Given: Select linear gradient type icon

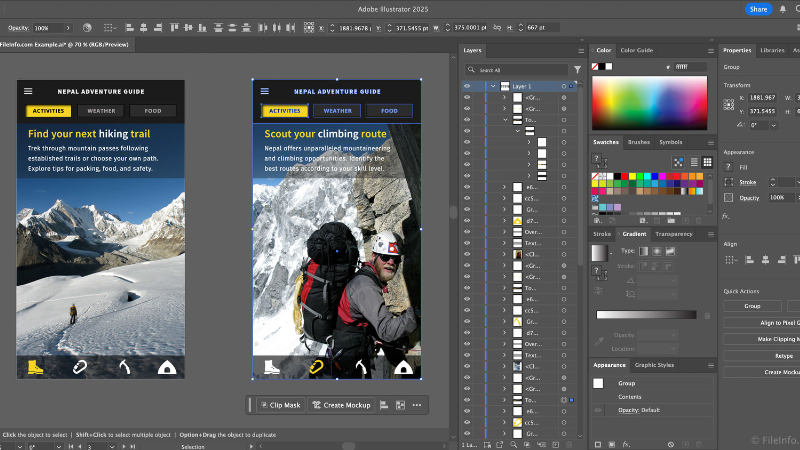Looking at the screenshot, I should point(643,250).
